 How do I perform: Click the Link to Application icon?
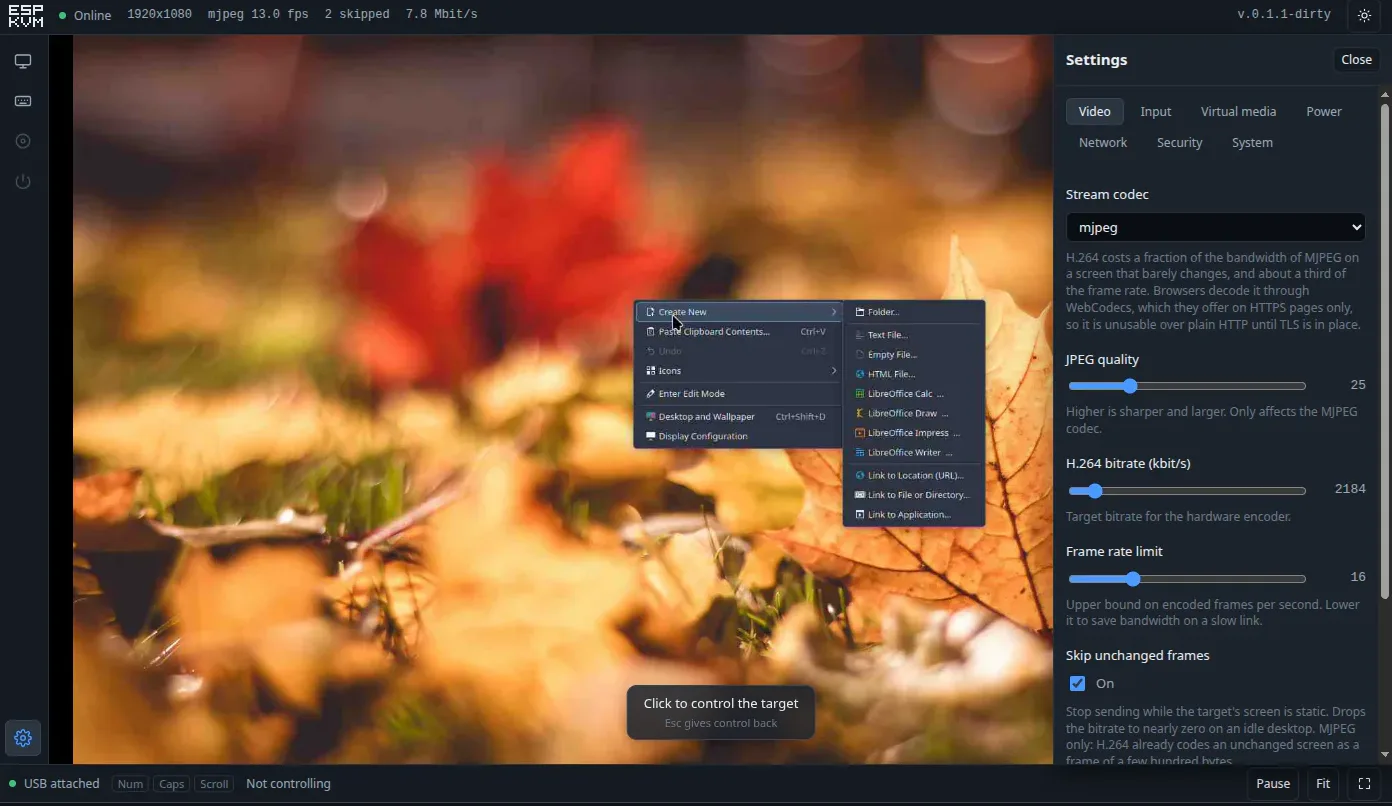click(x=859, y=515)
